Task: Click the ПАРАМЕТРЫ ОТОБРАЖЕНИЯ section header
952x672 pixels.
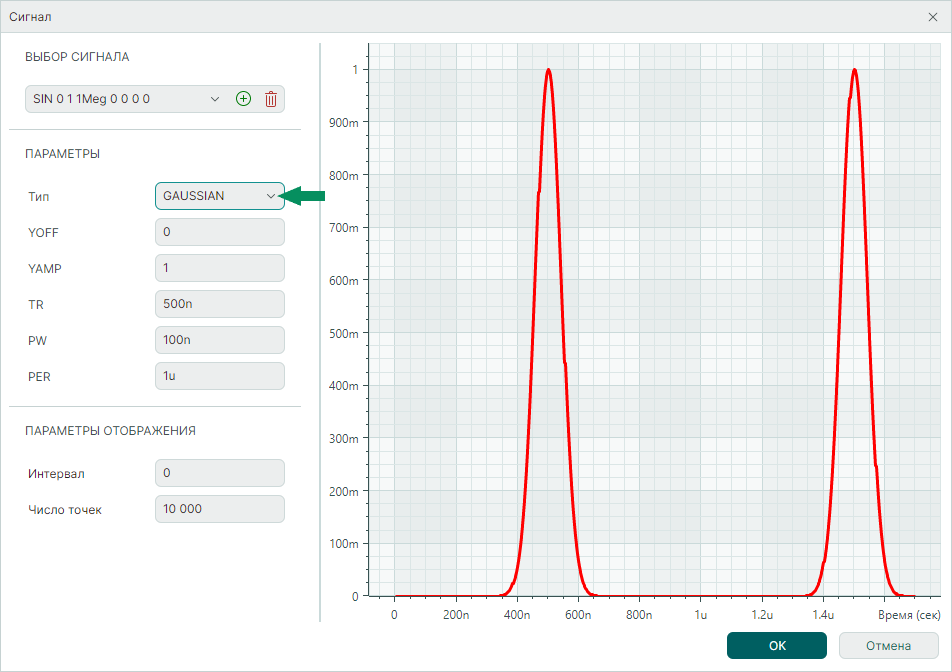Action: pos(110,431)
